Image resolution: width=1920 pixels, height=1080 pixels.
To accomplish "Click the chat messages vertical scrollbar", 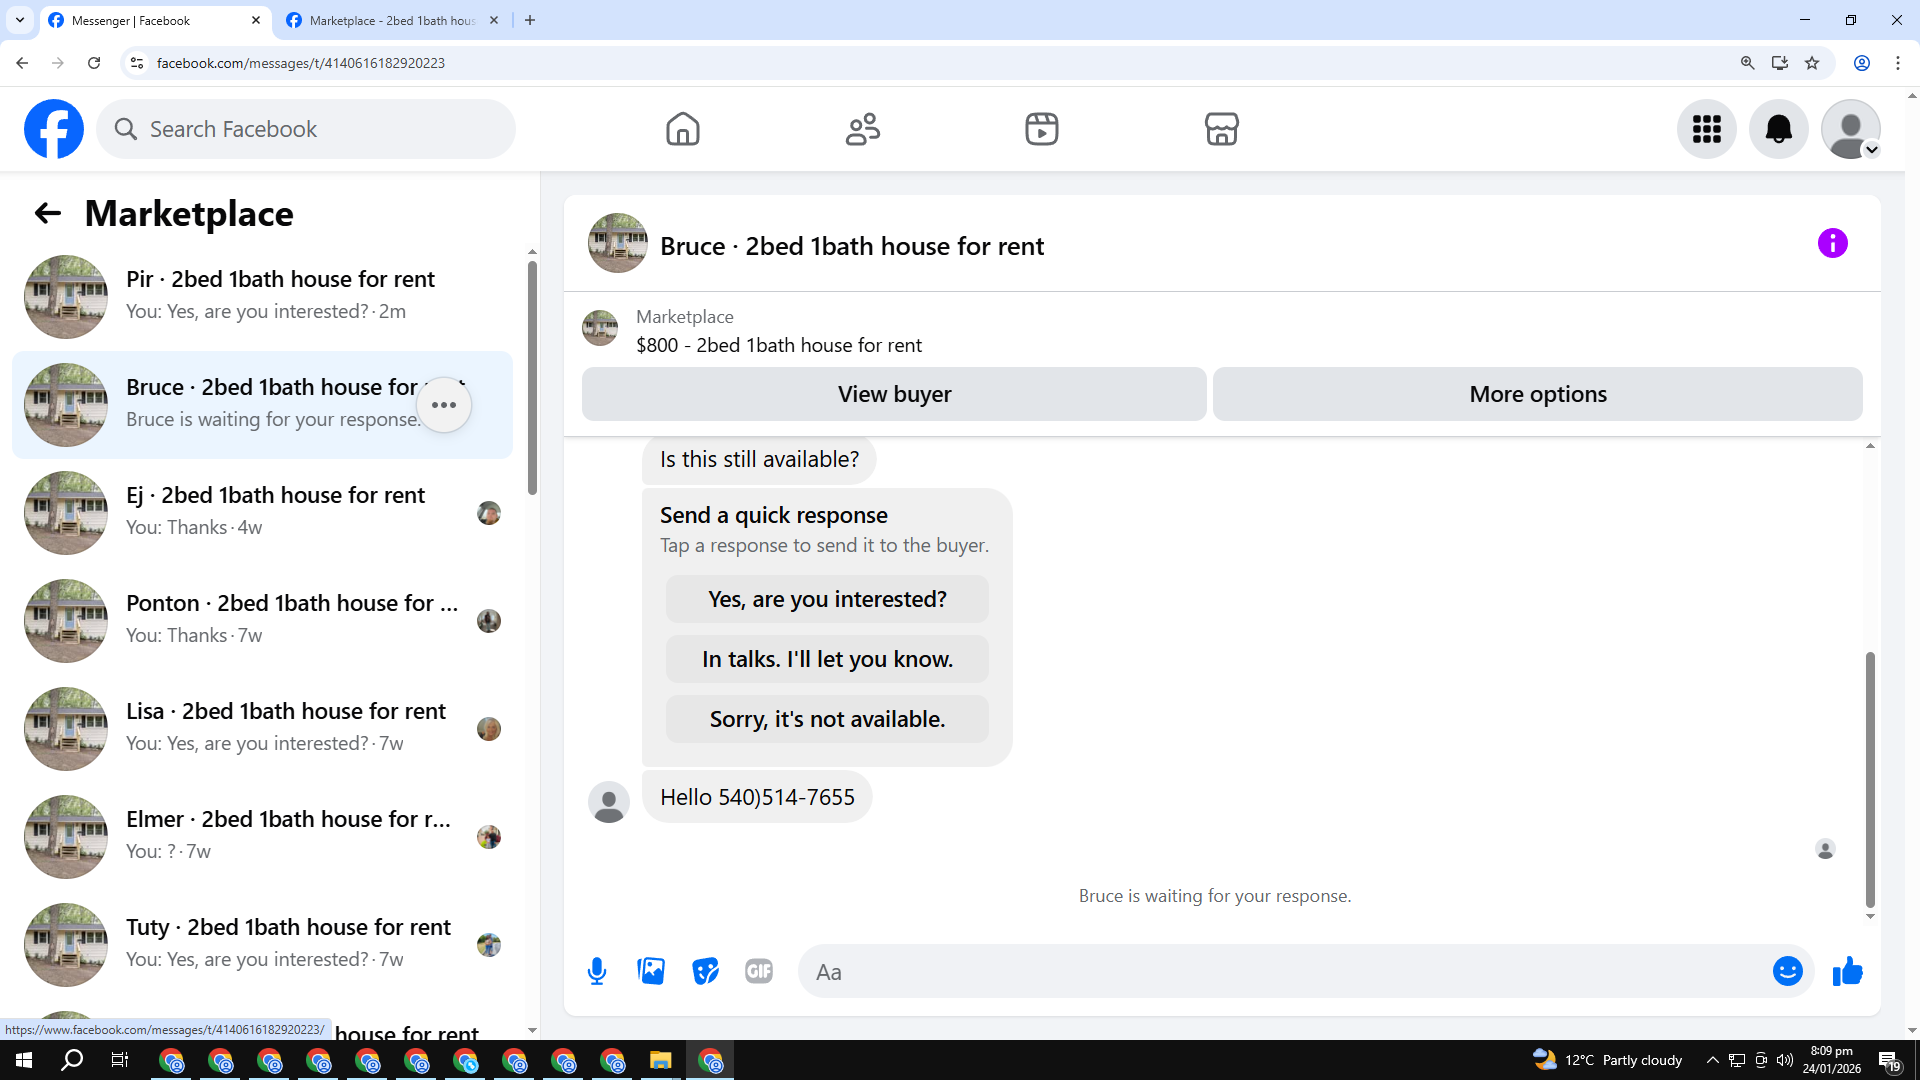I will click(x=1869, y=780).
